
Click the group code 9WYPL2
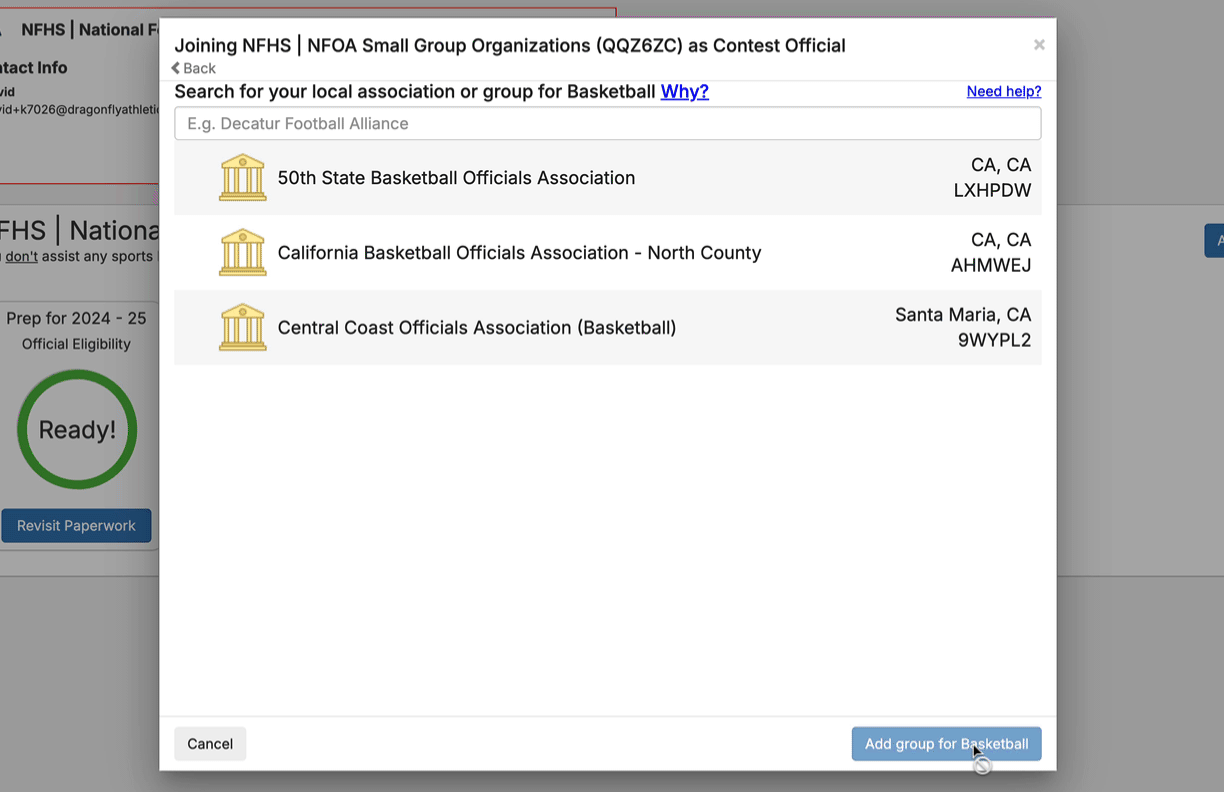[x=994, y=341]
